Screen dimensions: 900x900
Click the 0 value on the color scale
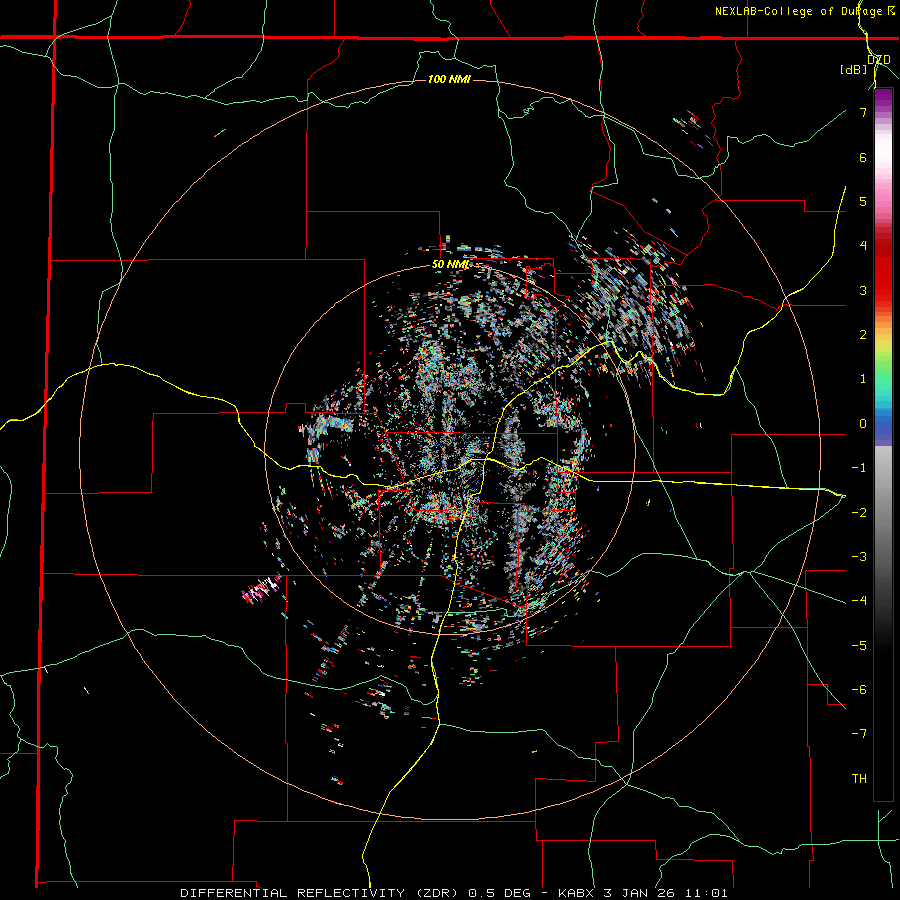(863, 424)
